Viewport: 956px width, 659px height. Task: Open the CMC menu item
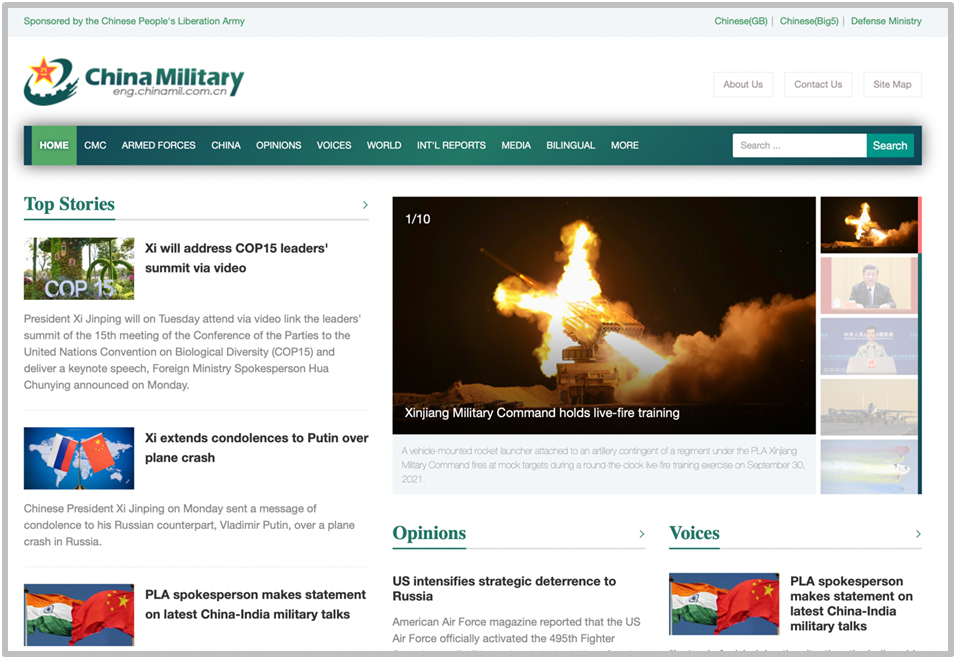95,146
